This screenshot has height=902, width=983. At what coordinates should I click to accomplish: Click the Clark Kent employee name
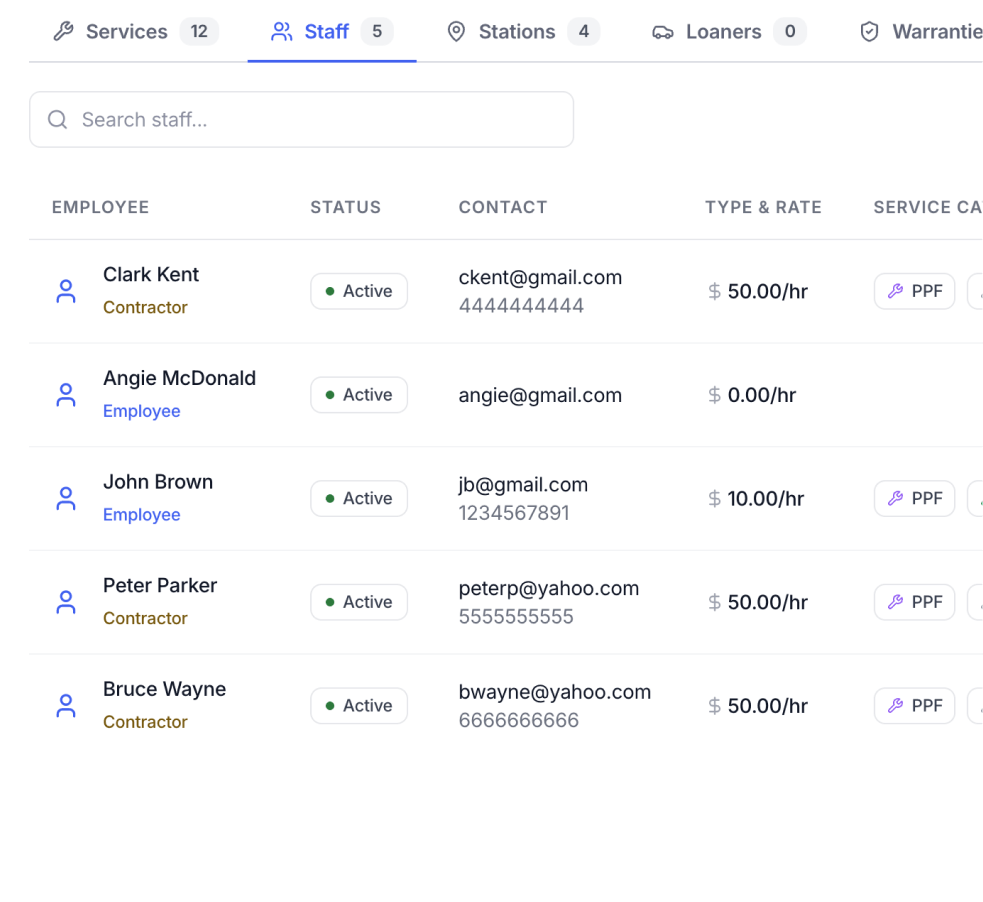[151, 275]
